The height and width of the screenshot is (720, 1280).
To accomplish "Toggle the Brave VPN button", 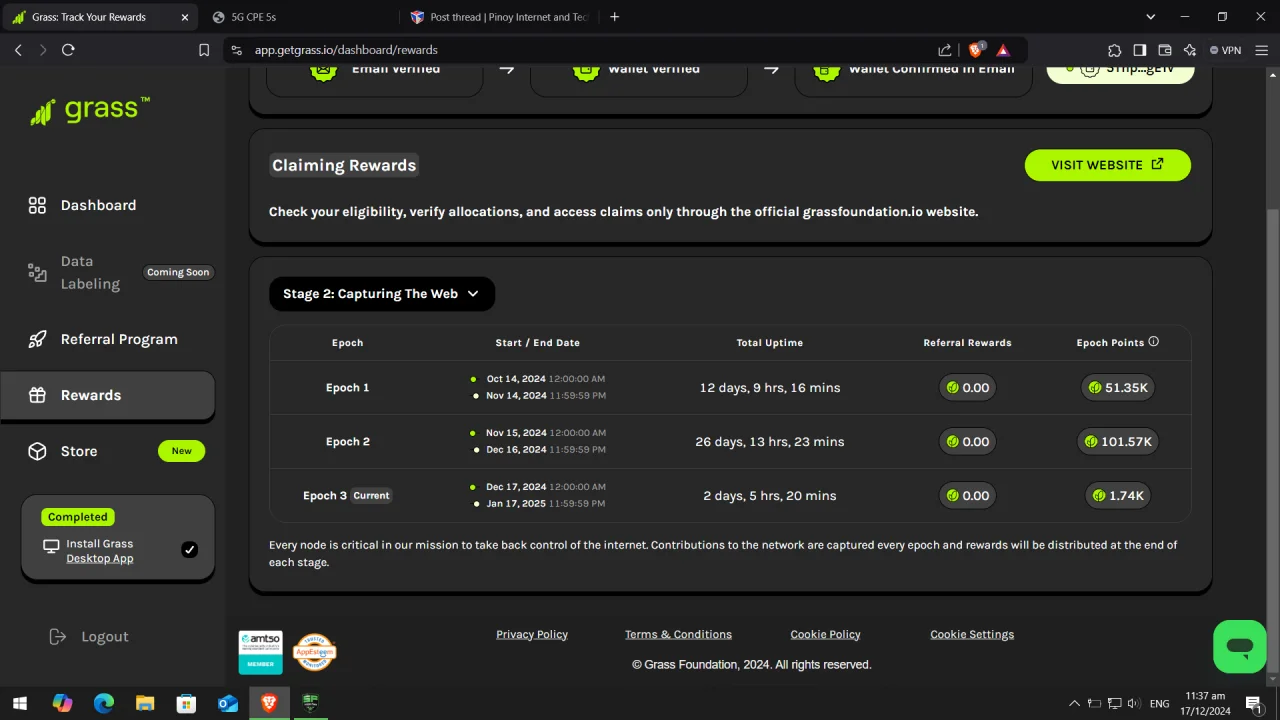I will pyautogui.click(x=1225, y=50).
